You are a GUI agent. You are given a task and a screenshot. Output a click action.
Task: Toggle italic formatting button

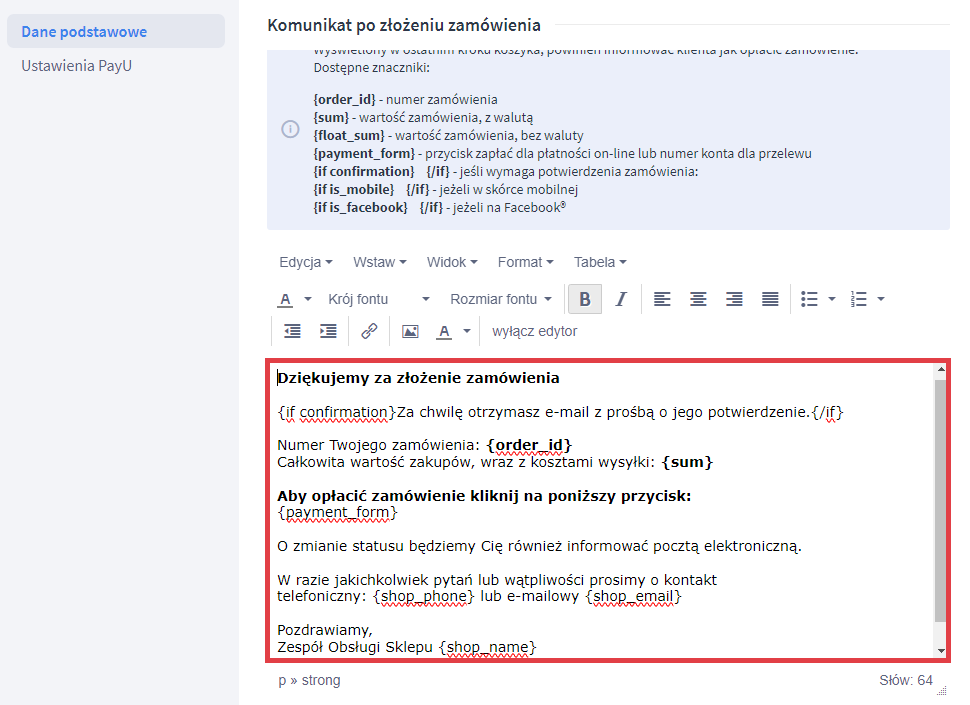620,299
